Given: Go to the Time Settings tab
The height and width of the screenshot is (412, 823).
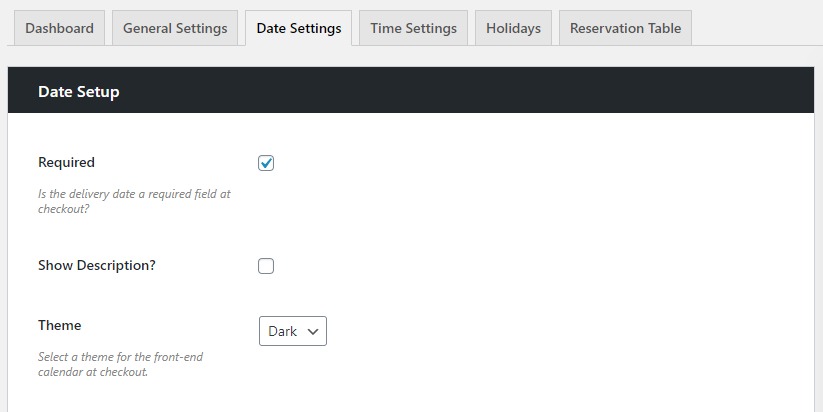Looking at the screenshot, I should click(x=413, y=28).
